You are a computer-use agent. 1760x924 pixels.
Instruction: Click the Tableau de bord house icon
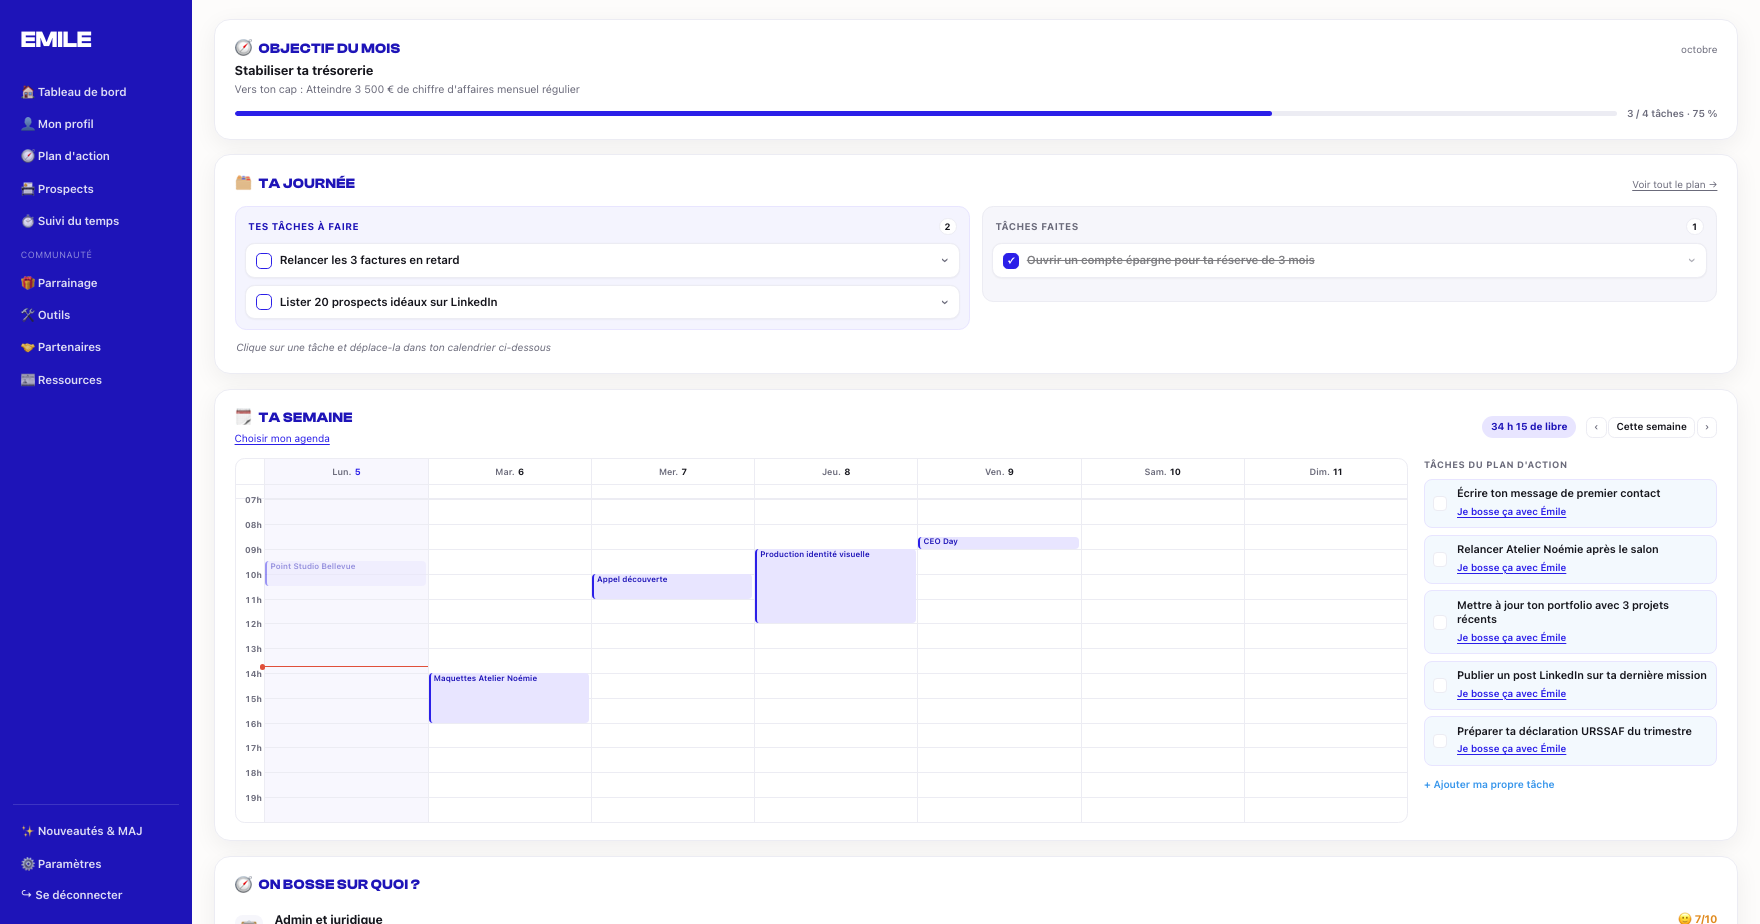(x=28, y=92)
